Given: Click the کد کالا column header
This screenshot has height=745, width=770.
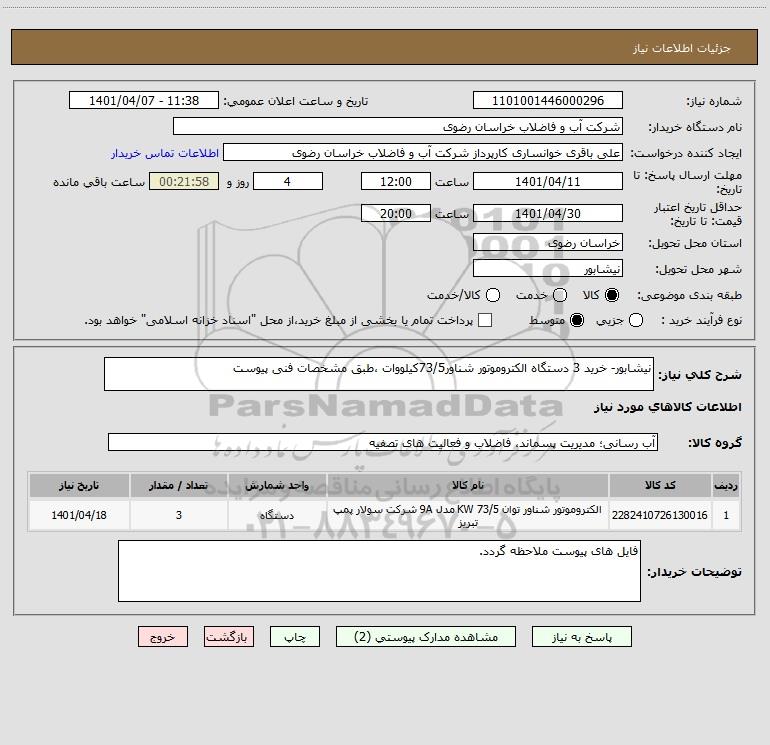Looking at the screenshot, I should (660, 485).
